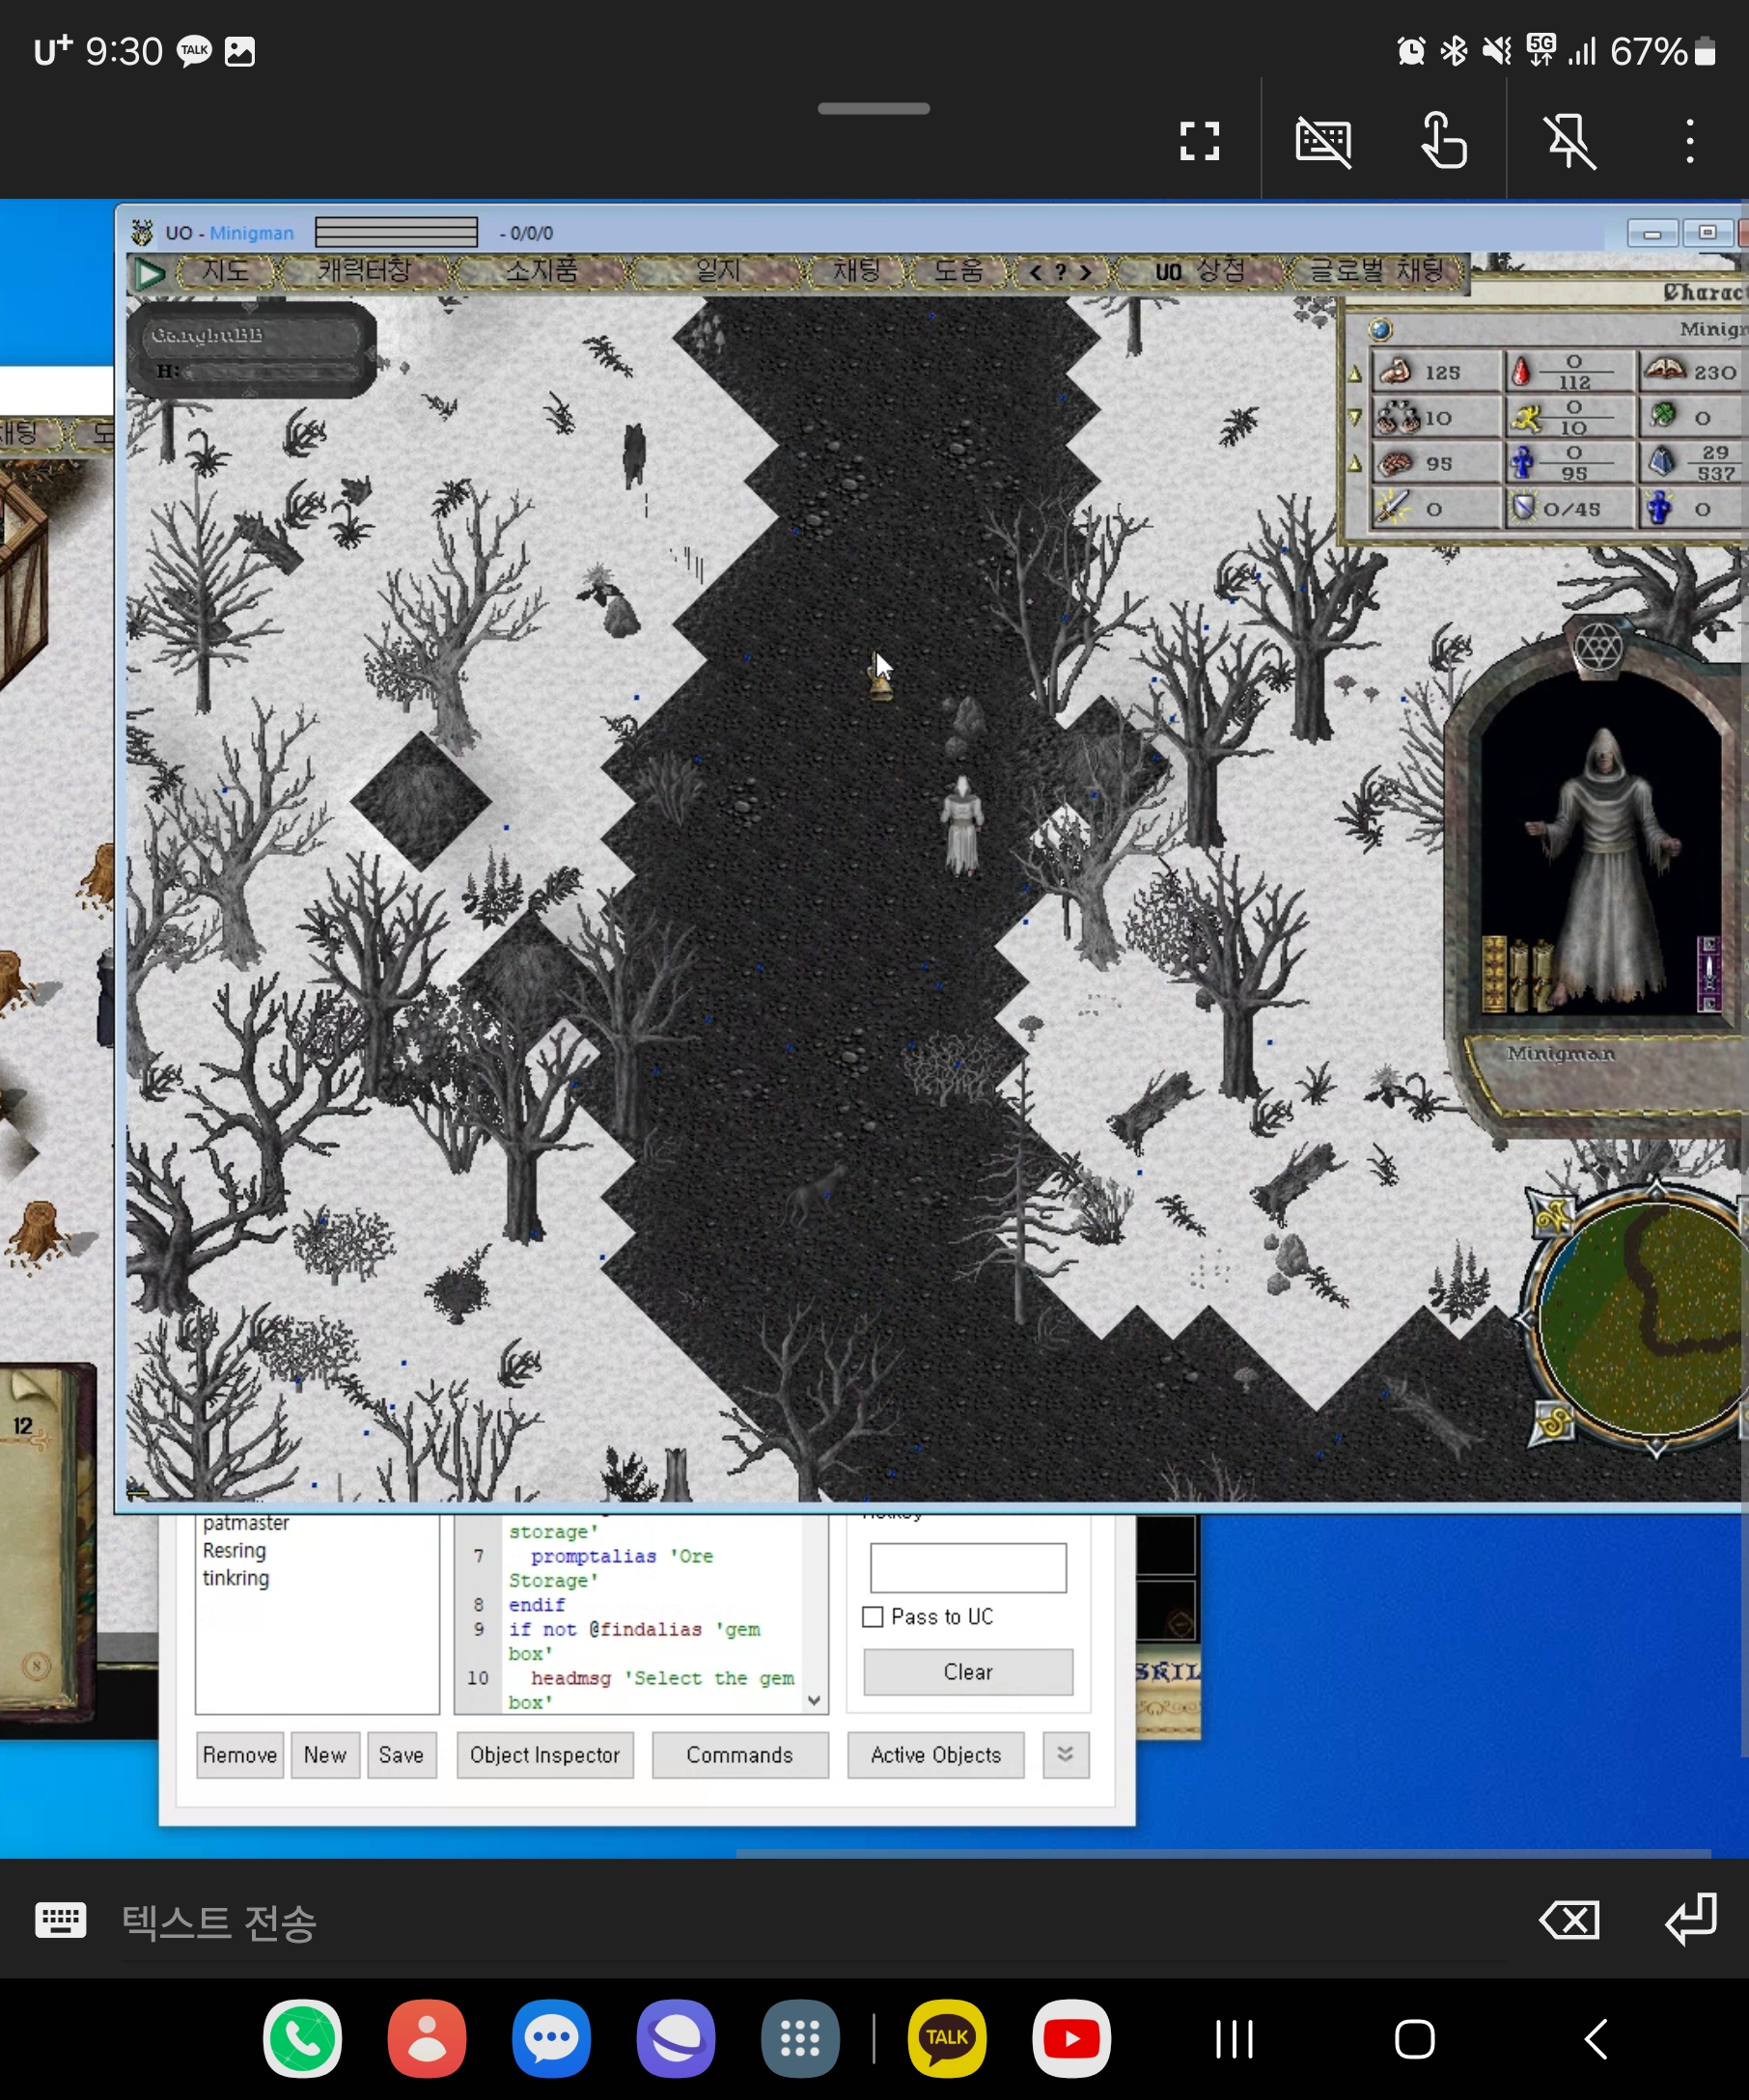Open the 글로벌 채팅 menu
1749x2100 pixels.
click(x=1378, y=271)
